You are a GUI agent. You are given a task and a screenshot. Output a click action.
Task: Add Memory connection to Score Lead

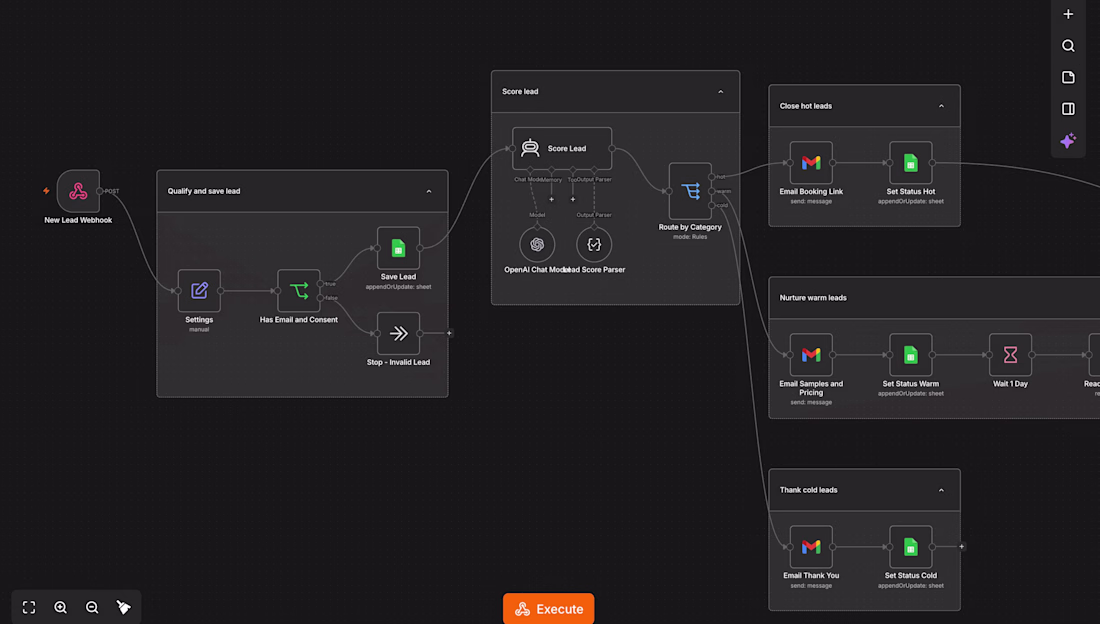pos(551,199)
